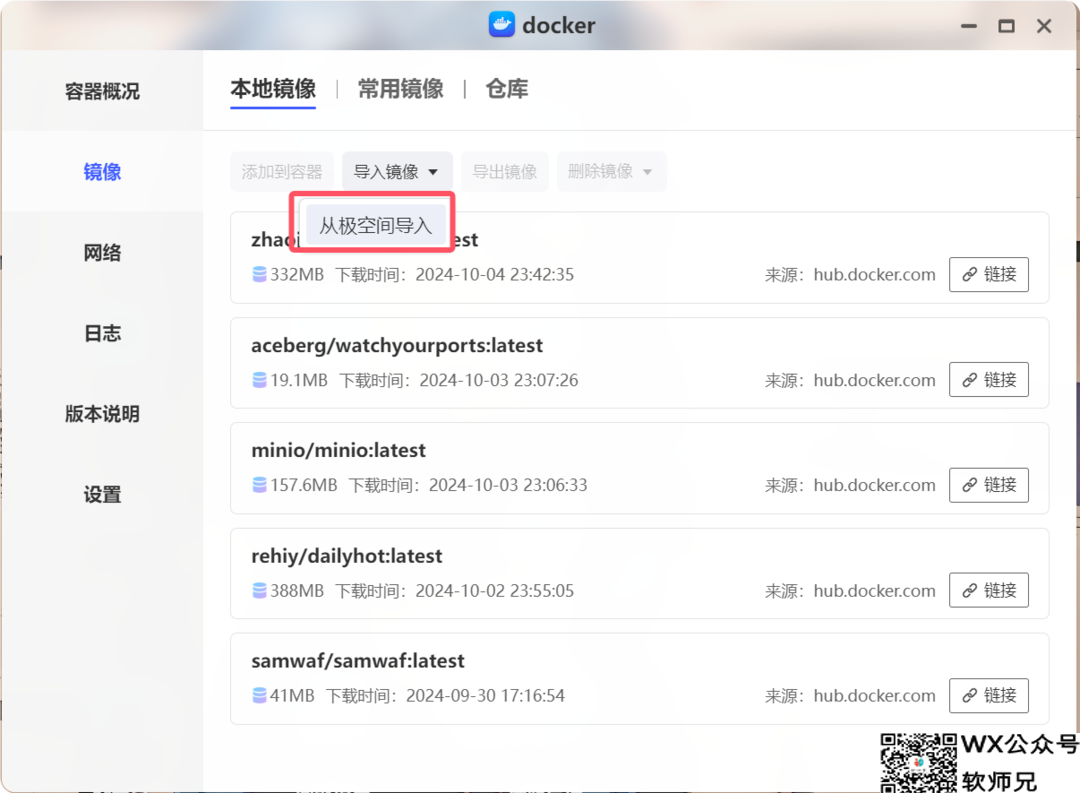Select the rehiy/dailyhot:latest image name
Image resolution: width=1080 pixels, height=793 pixels.
(x=346, y=556)
